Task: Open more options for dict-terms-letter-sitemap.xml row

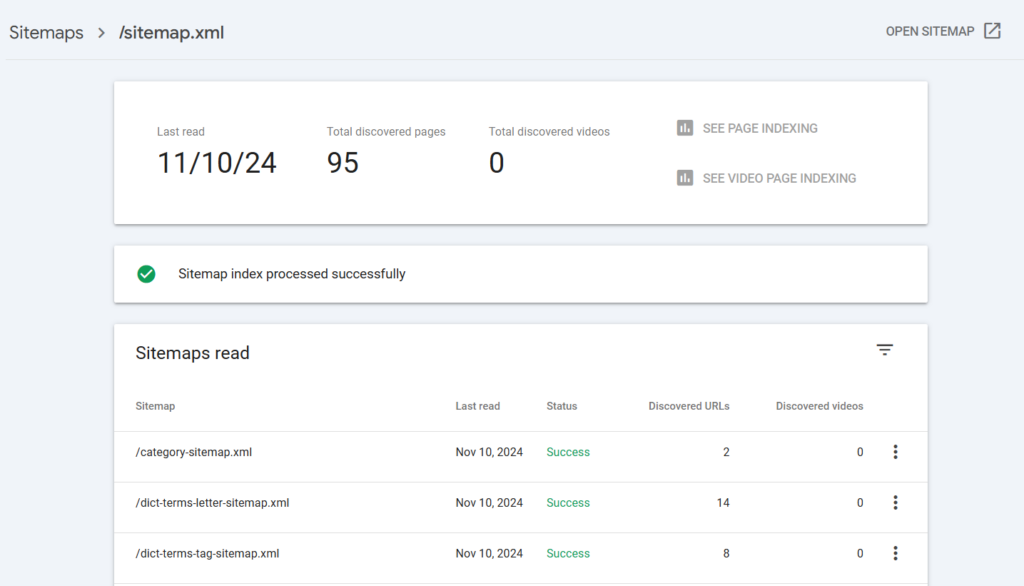Action: [x=895, y=502]
